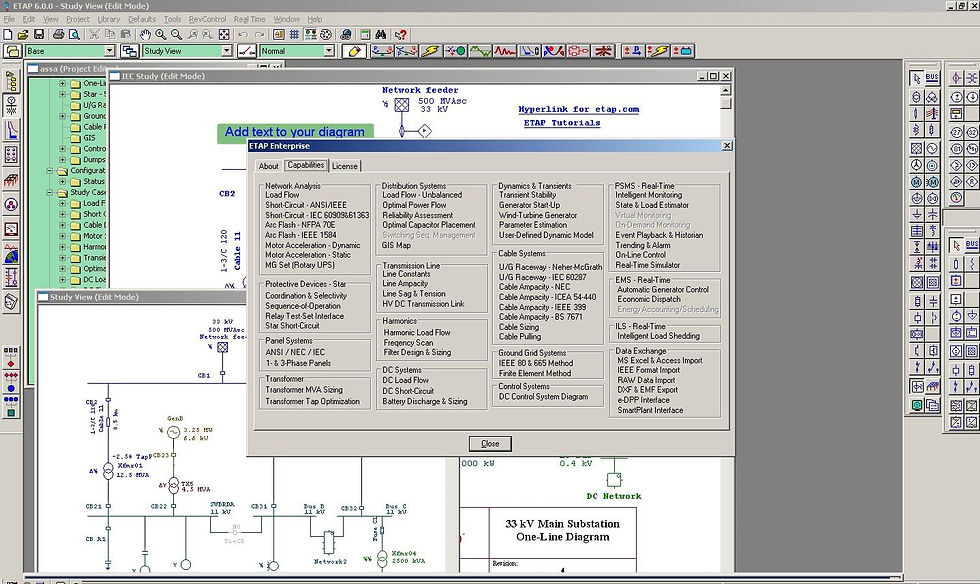Click the 'Network feeder' label in IEC Study
Image resolution: width=980 pixels, height=584 pixels.
pyautogui.click(x=420, y=90)
